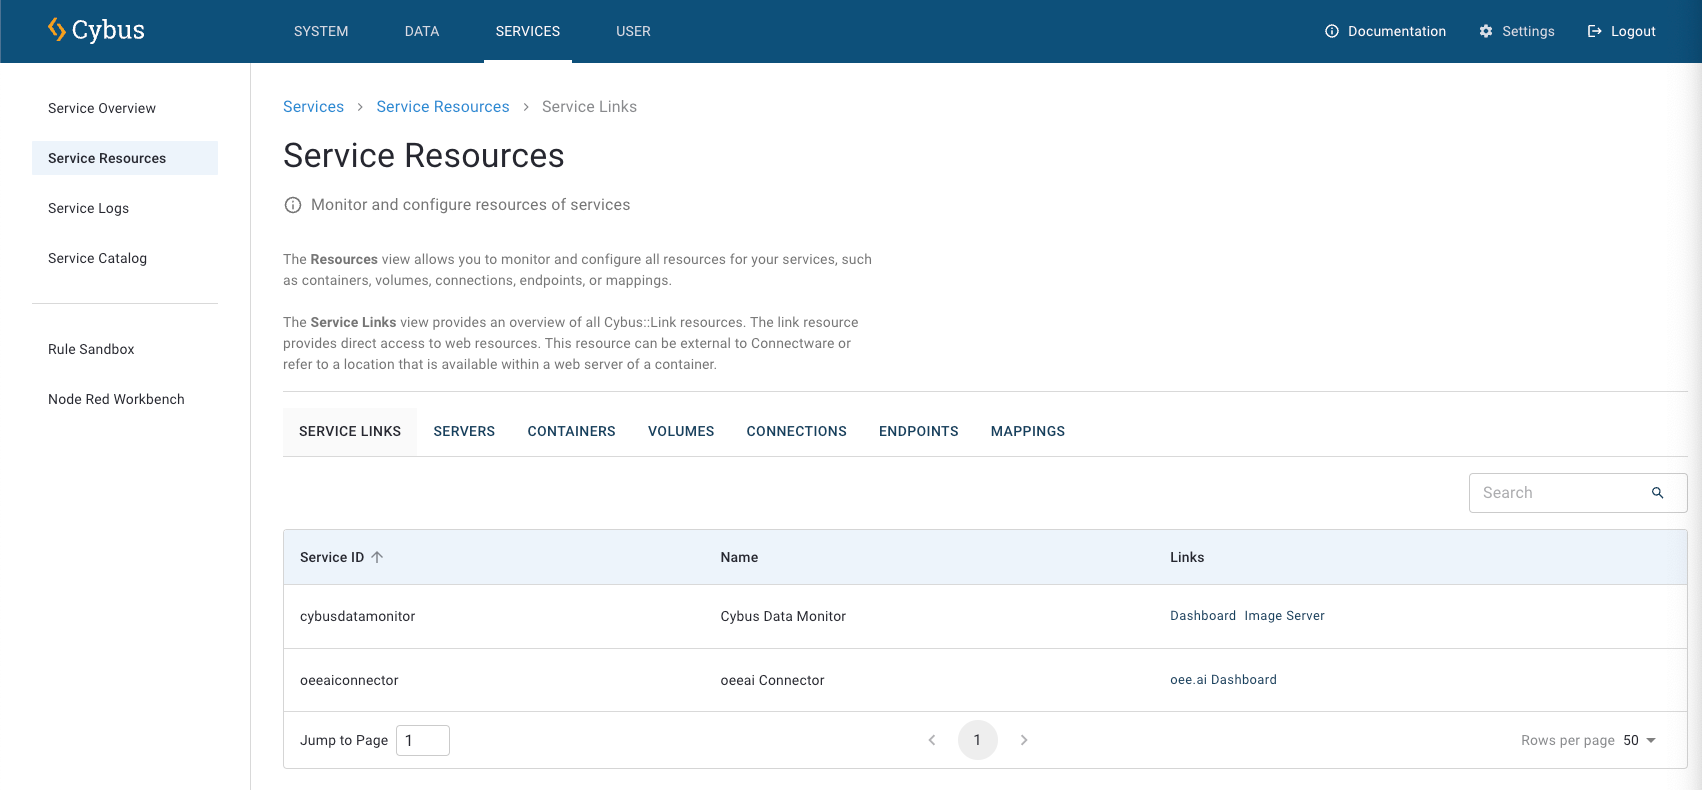Open Node Red Workbench in sidebar

(x=116, y=399)
